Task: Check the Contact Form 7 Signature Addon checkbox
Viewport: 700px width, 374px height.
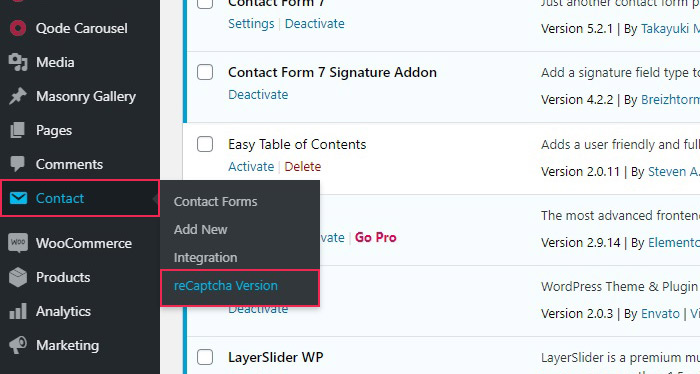Action: [x=205, y=72]
